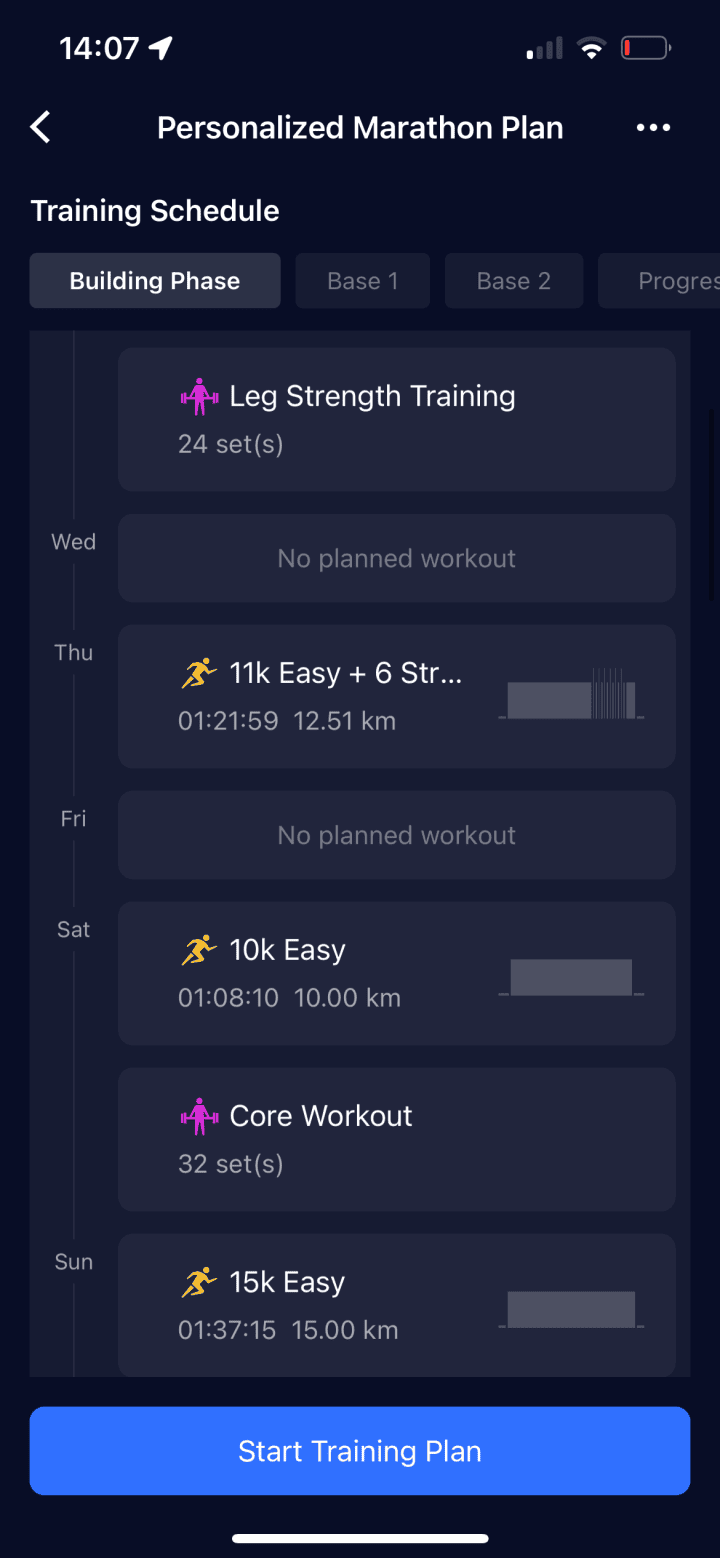This screenshot has height=1558, width=720.
Task: Select the Building Phase tab
Action: coord(155,281)
